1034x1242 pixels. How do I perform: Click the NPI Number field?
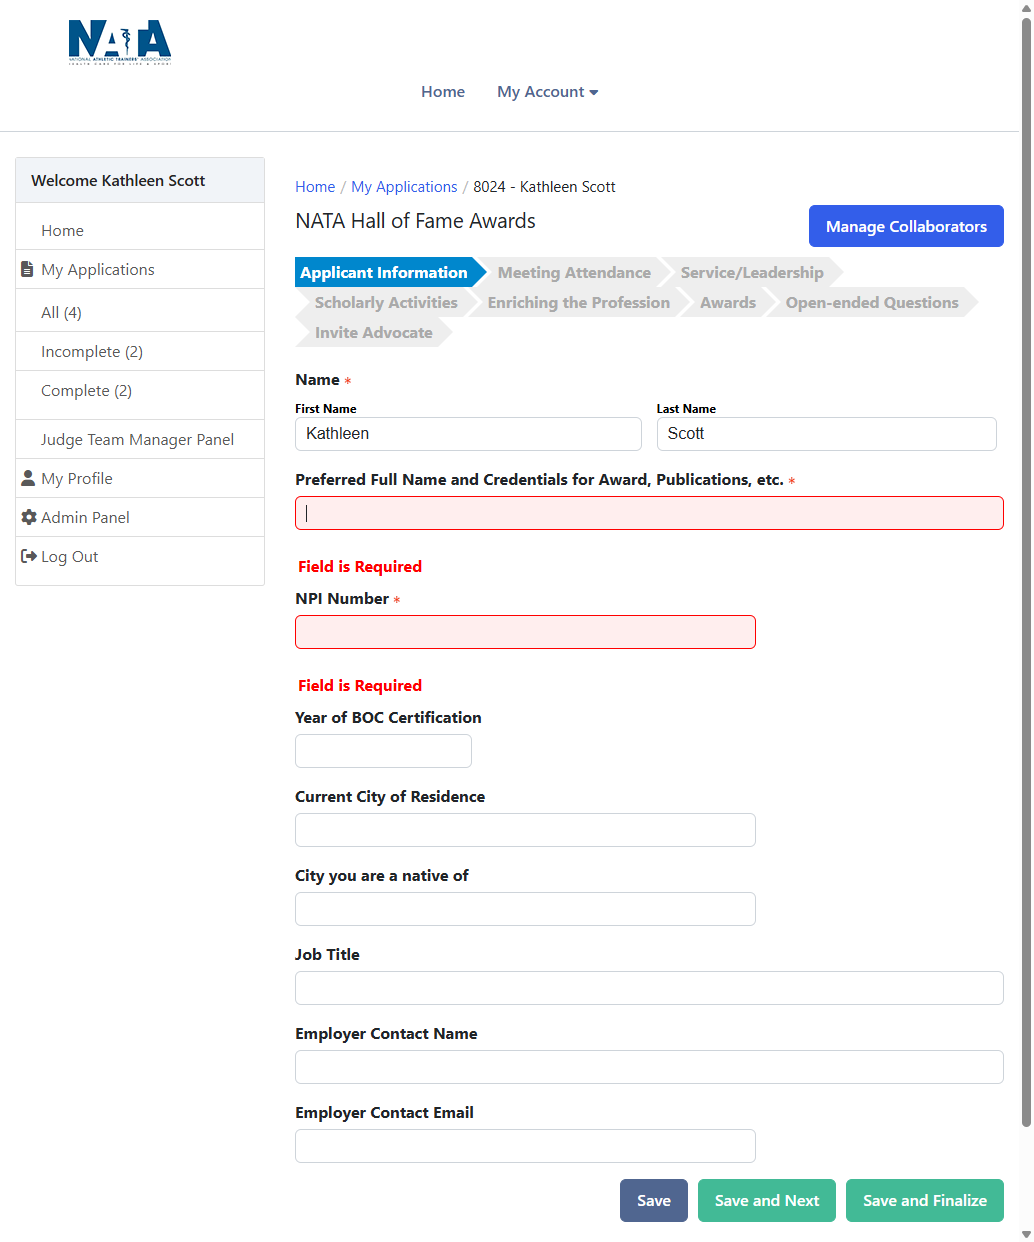point(525,632)
